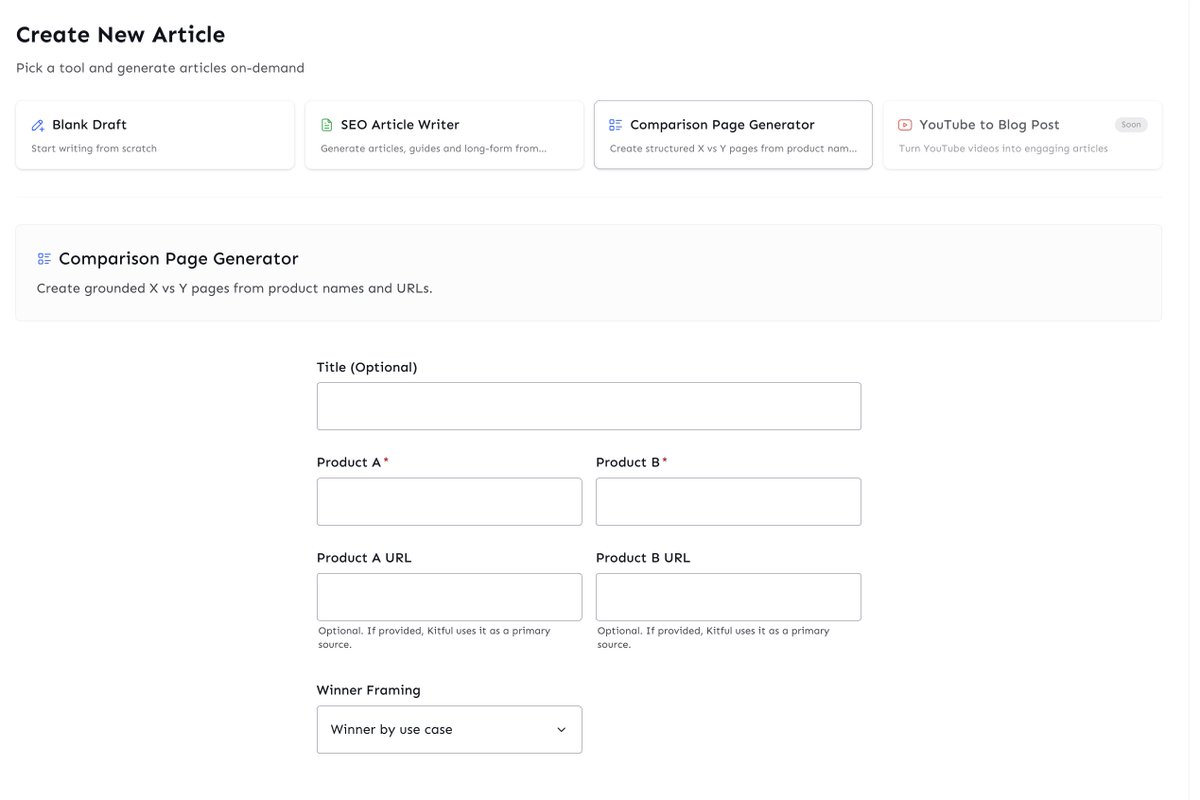This screenshot has width=1200, height=800.
Task: Focus the Title (Optional) text field
Action: [x=589, y=406]
